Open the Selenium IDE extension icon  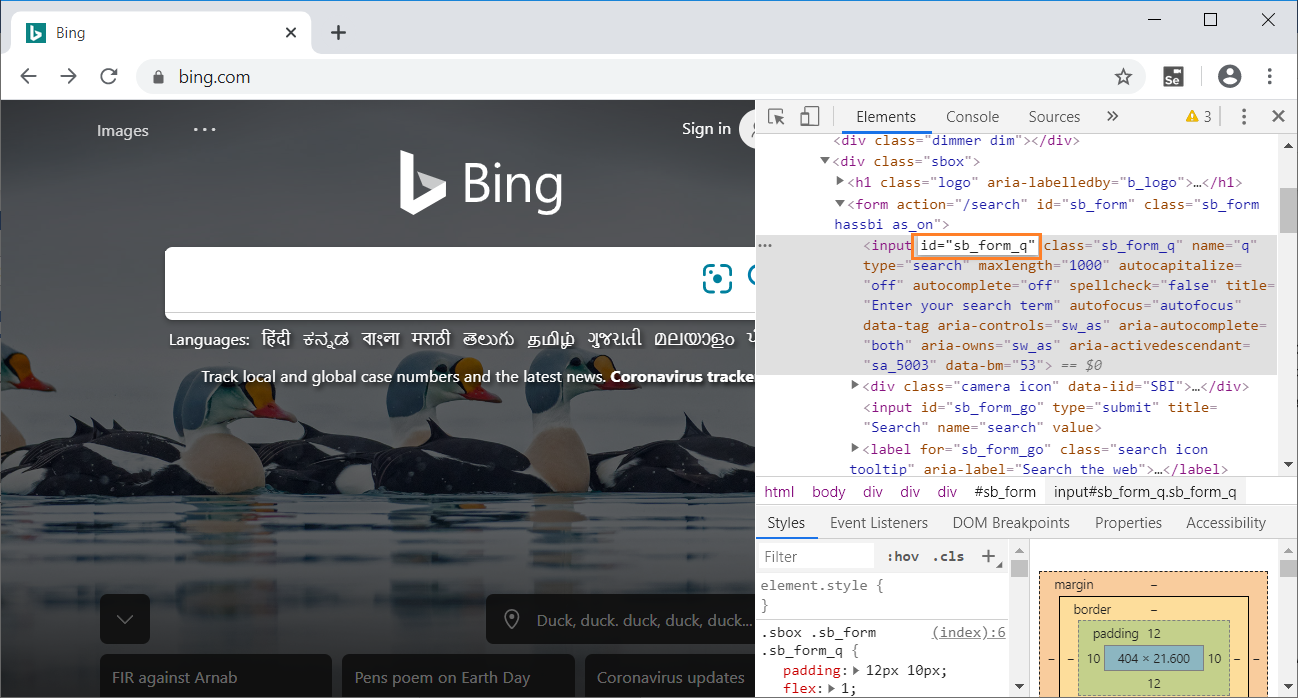(x=1174, y=77)
